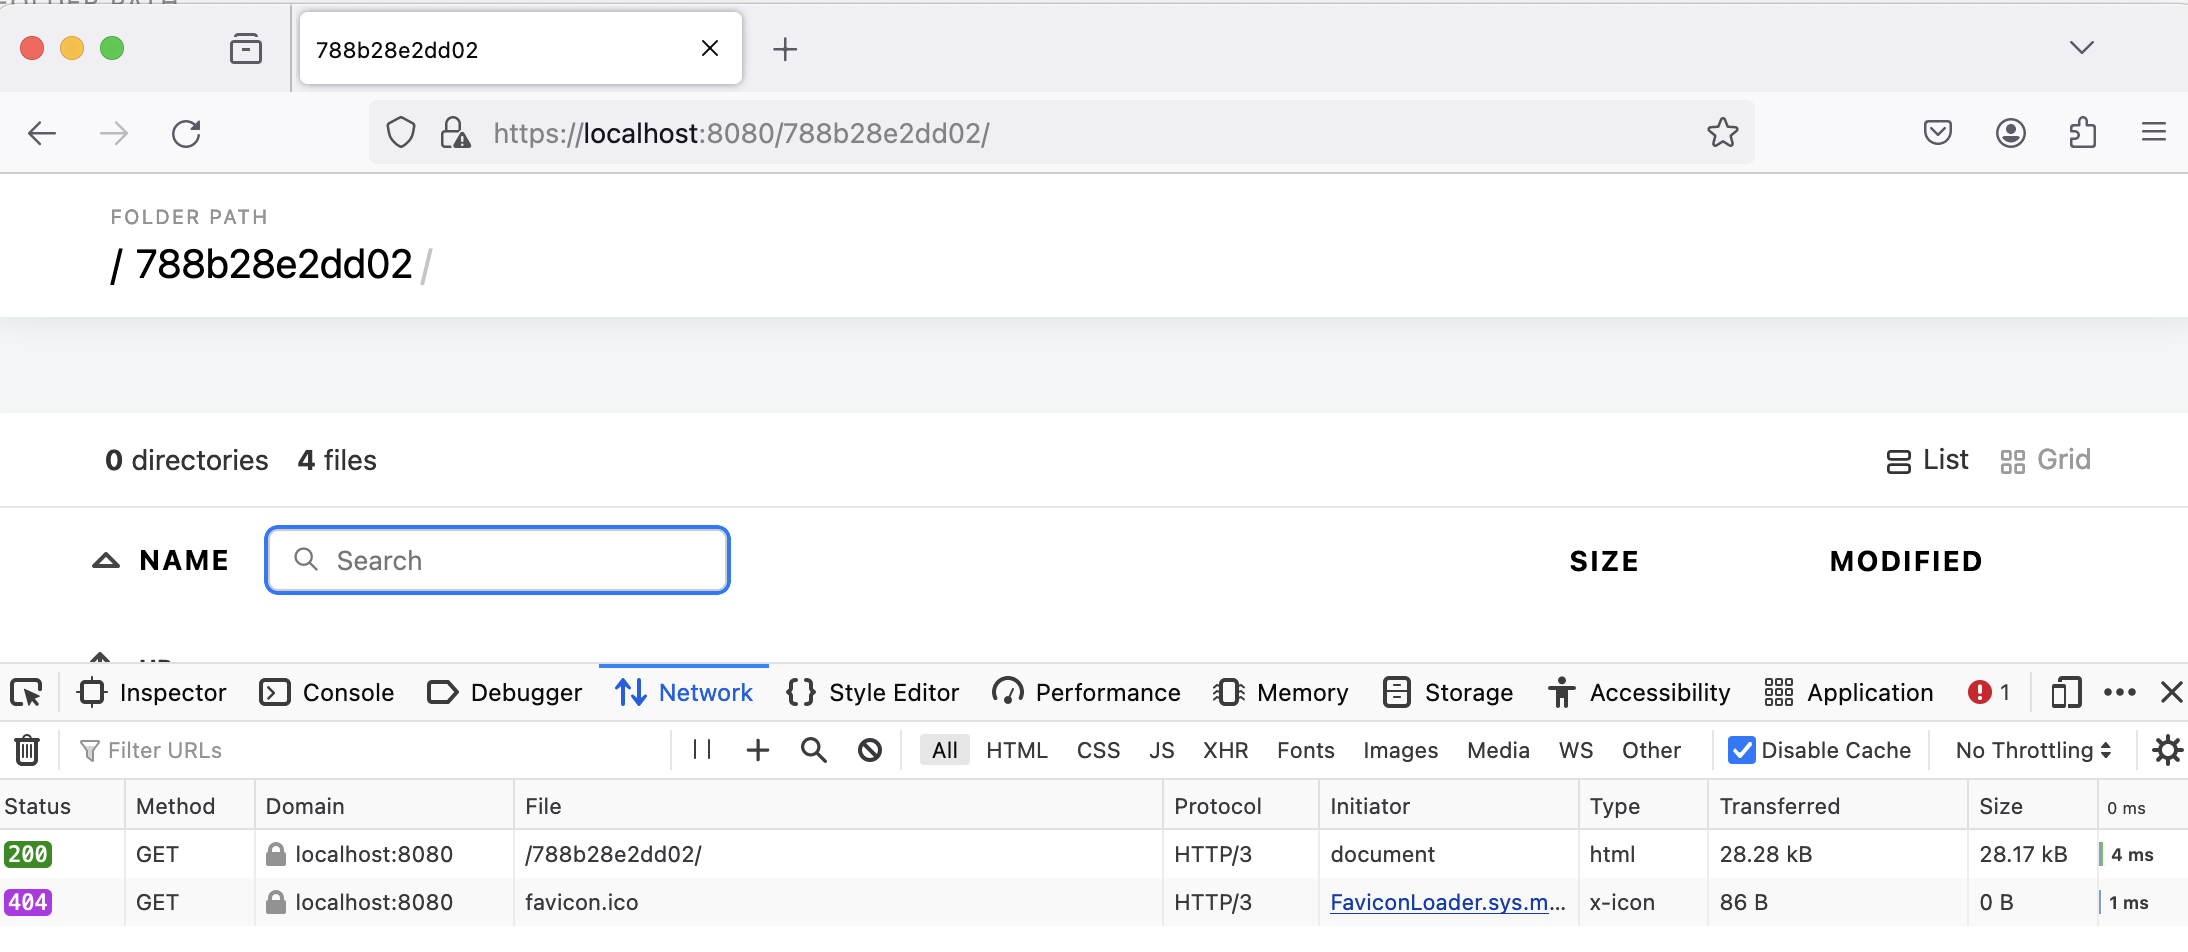2188x952 pixels.
Task: Pause network recording
Action: [x=702, y=750]
